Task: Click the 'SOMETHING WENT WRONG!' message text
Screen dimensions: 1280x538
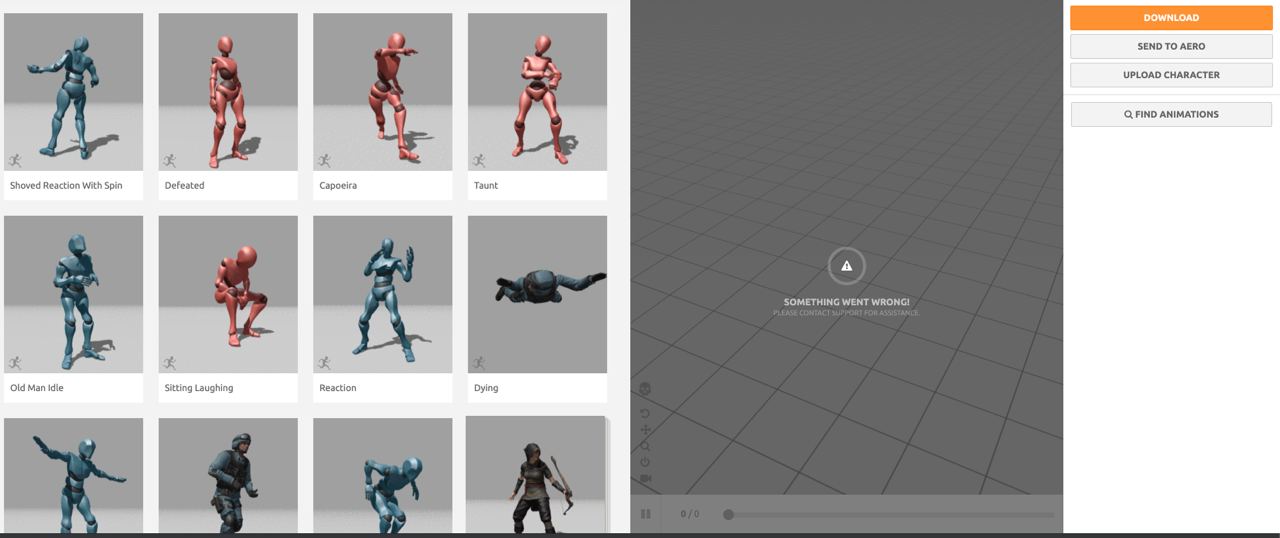Action: 846,302
